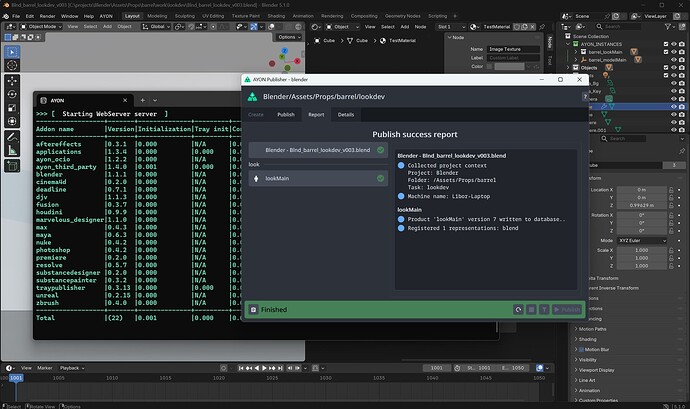Select the Annotate pencil tool
Screen dimensions: 690x409
point(12,137)
